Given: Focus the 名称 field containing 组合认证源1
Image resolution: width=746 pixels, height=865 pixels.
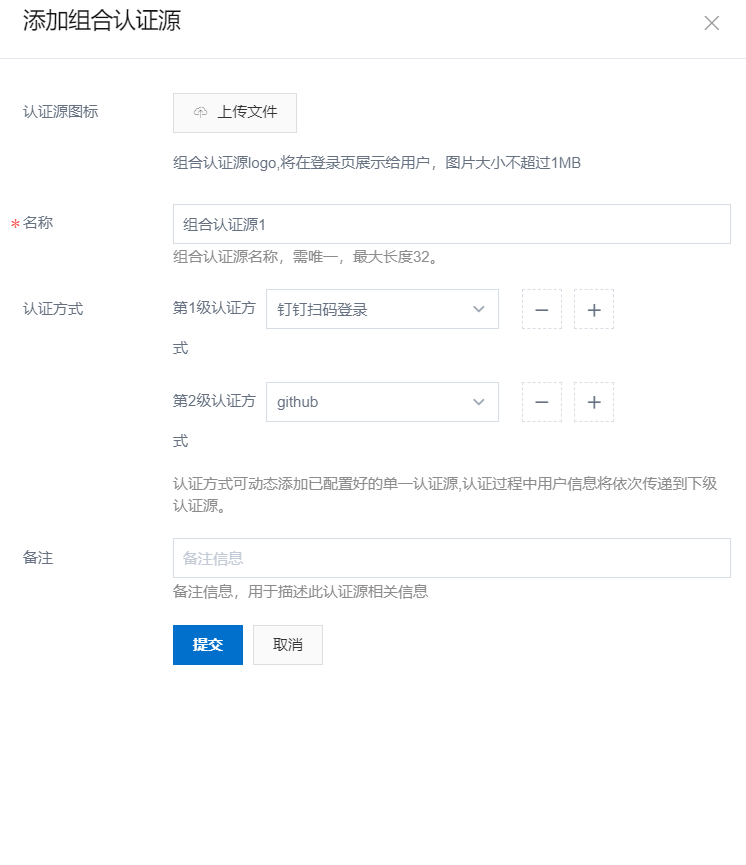Looking at the screenshot, I should (451, 224).
